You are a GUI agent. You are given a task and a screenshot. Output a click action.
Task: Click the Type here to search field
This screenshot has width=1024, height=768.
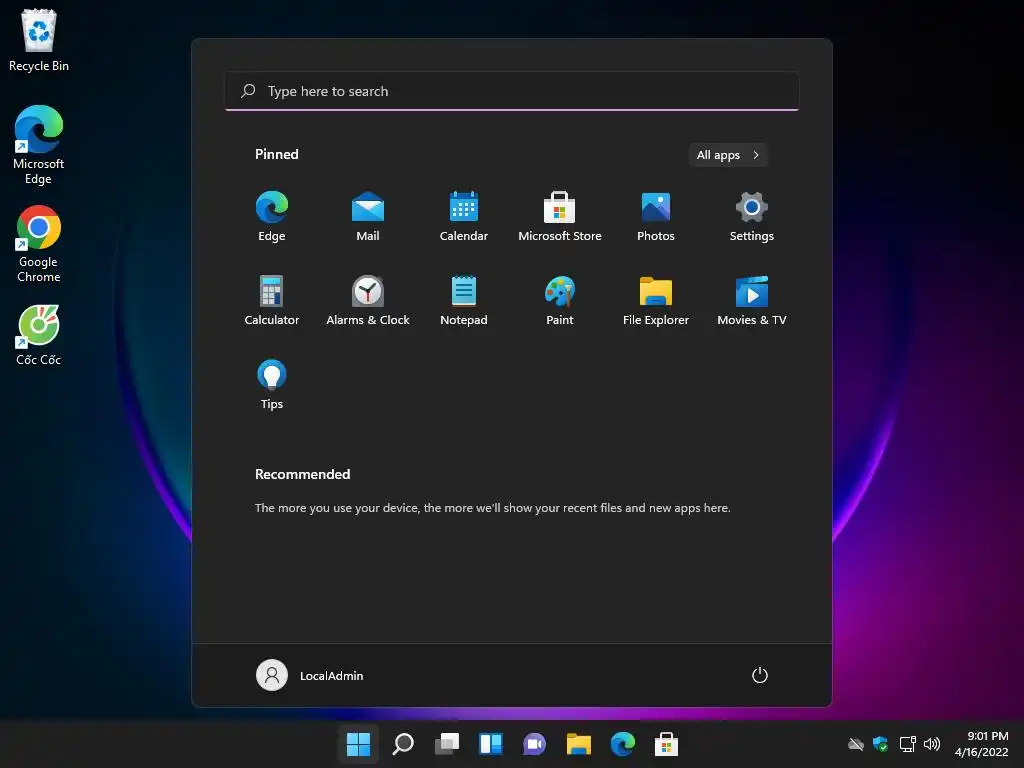point(512,91)
